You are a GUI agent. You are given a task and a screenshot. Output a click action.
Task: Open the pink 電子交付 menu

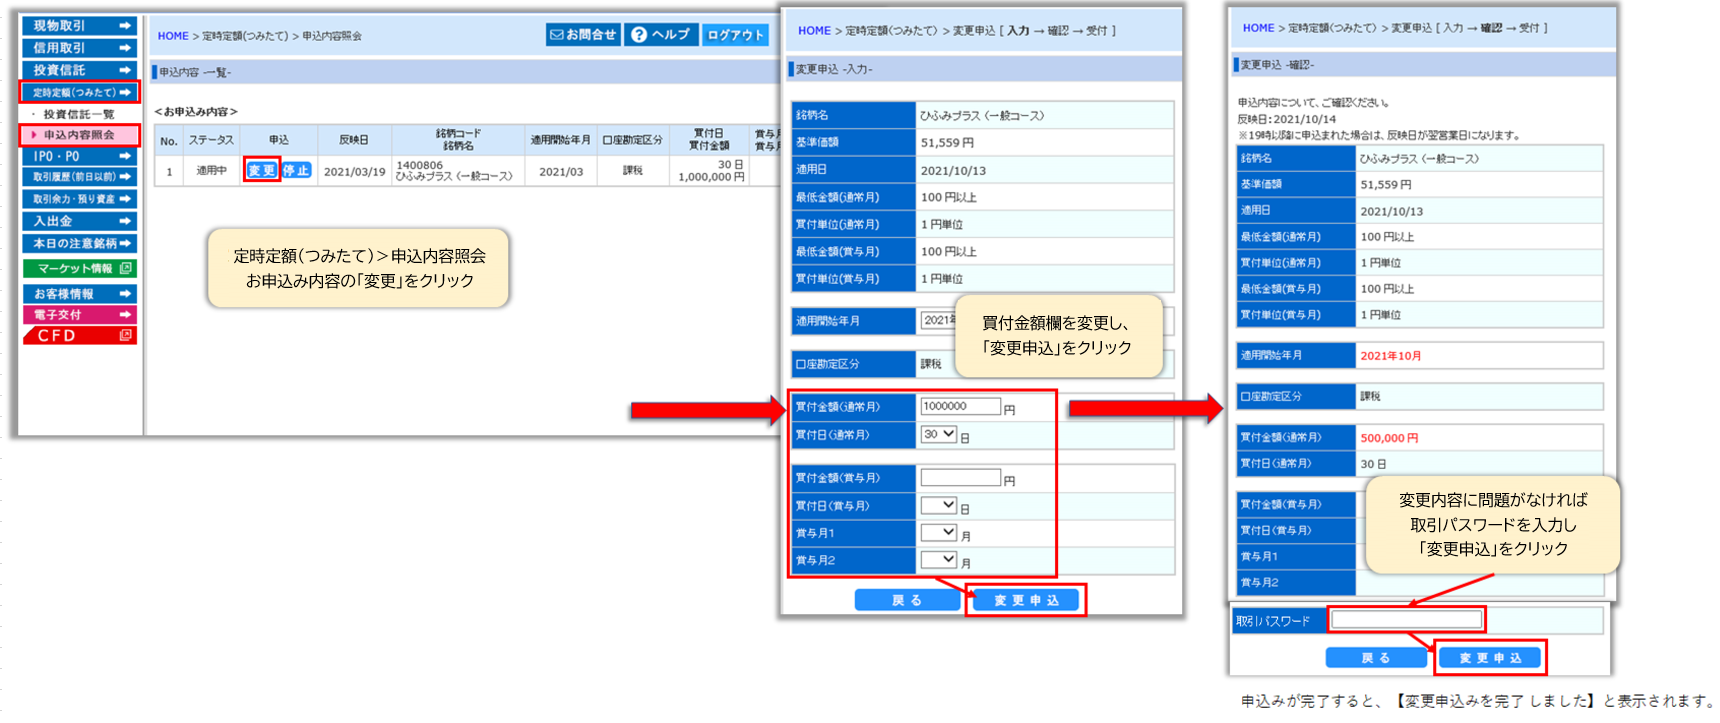coord(79,314)
